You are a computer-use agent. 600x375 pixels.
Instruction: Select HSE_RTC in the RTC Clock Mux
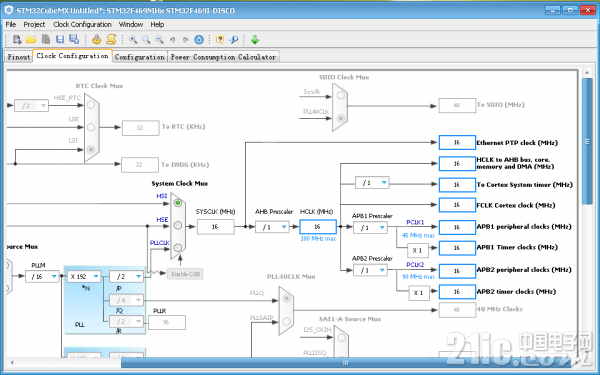click(x=91, y=105)
